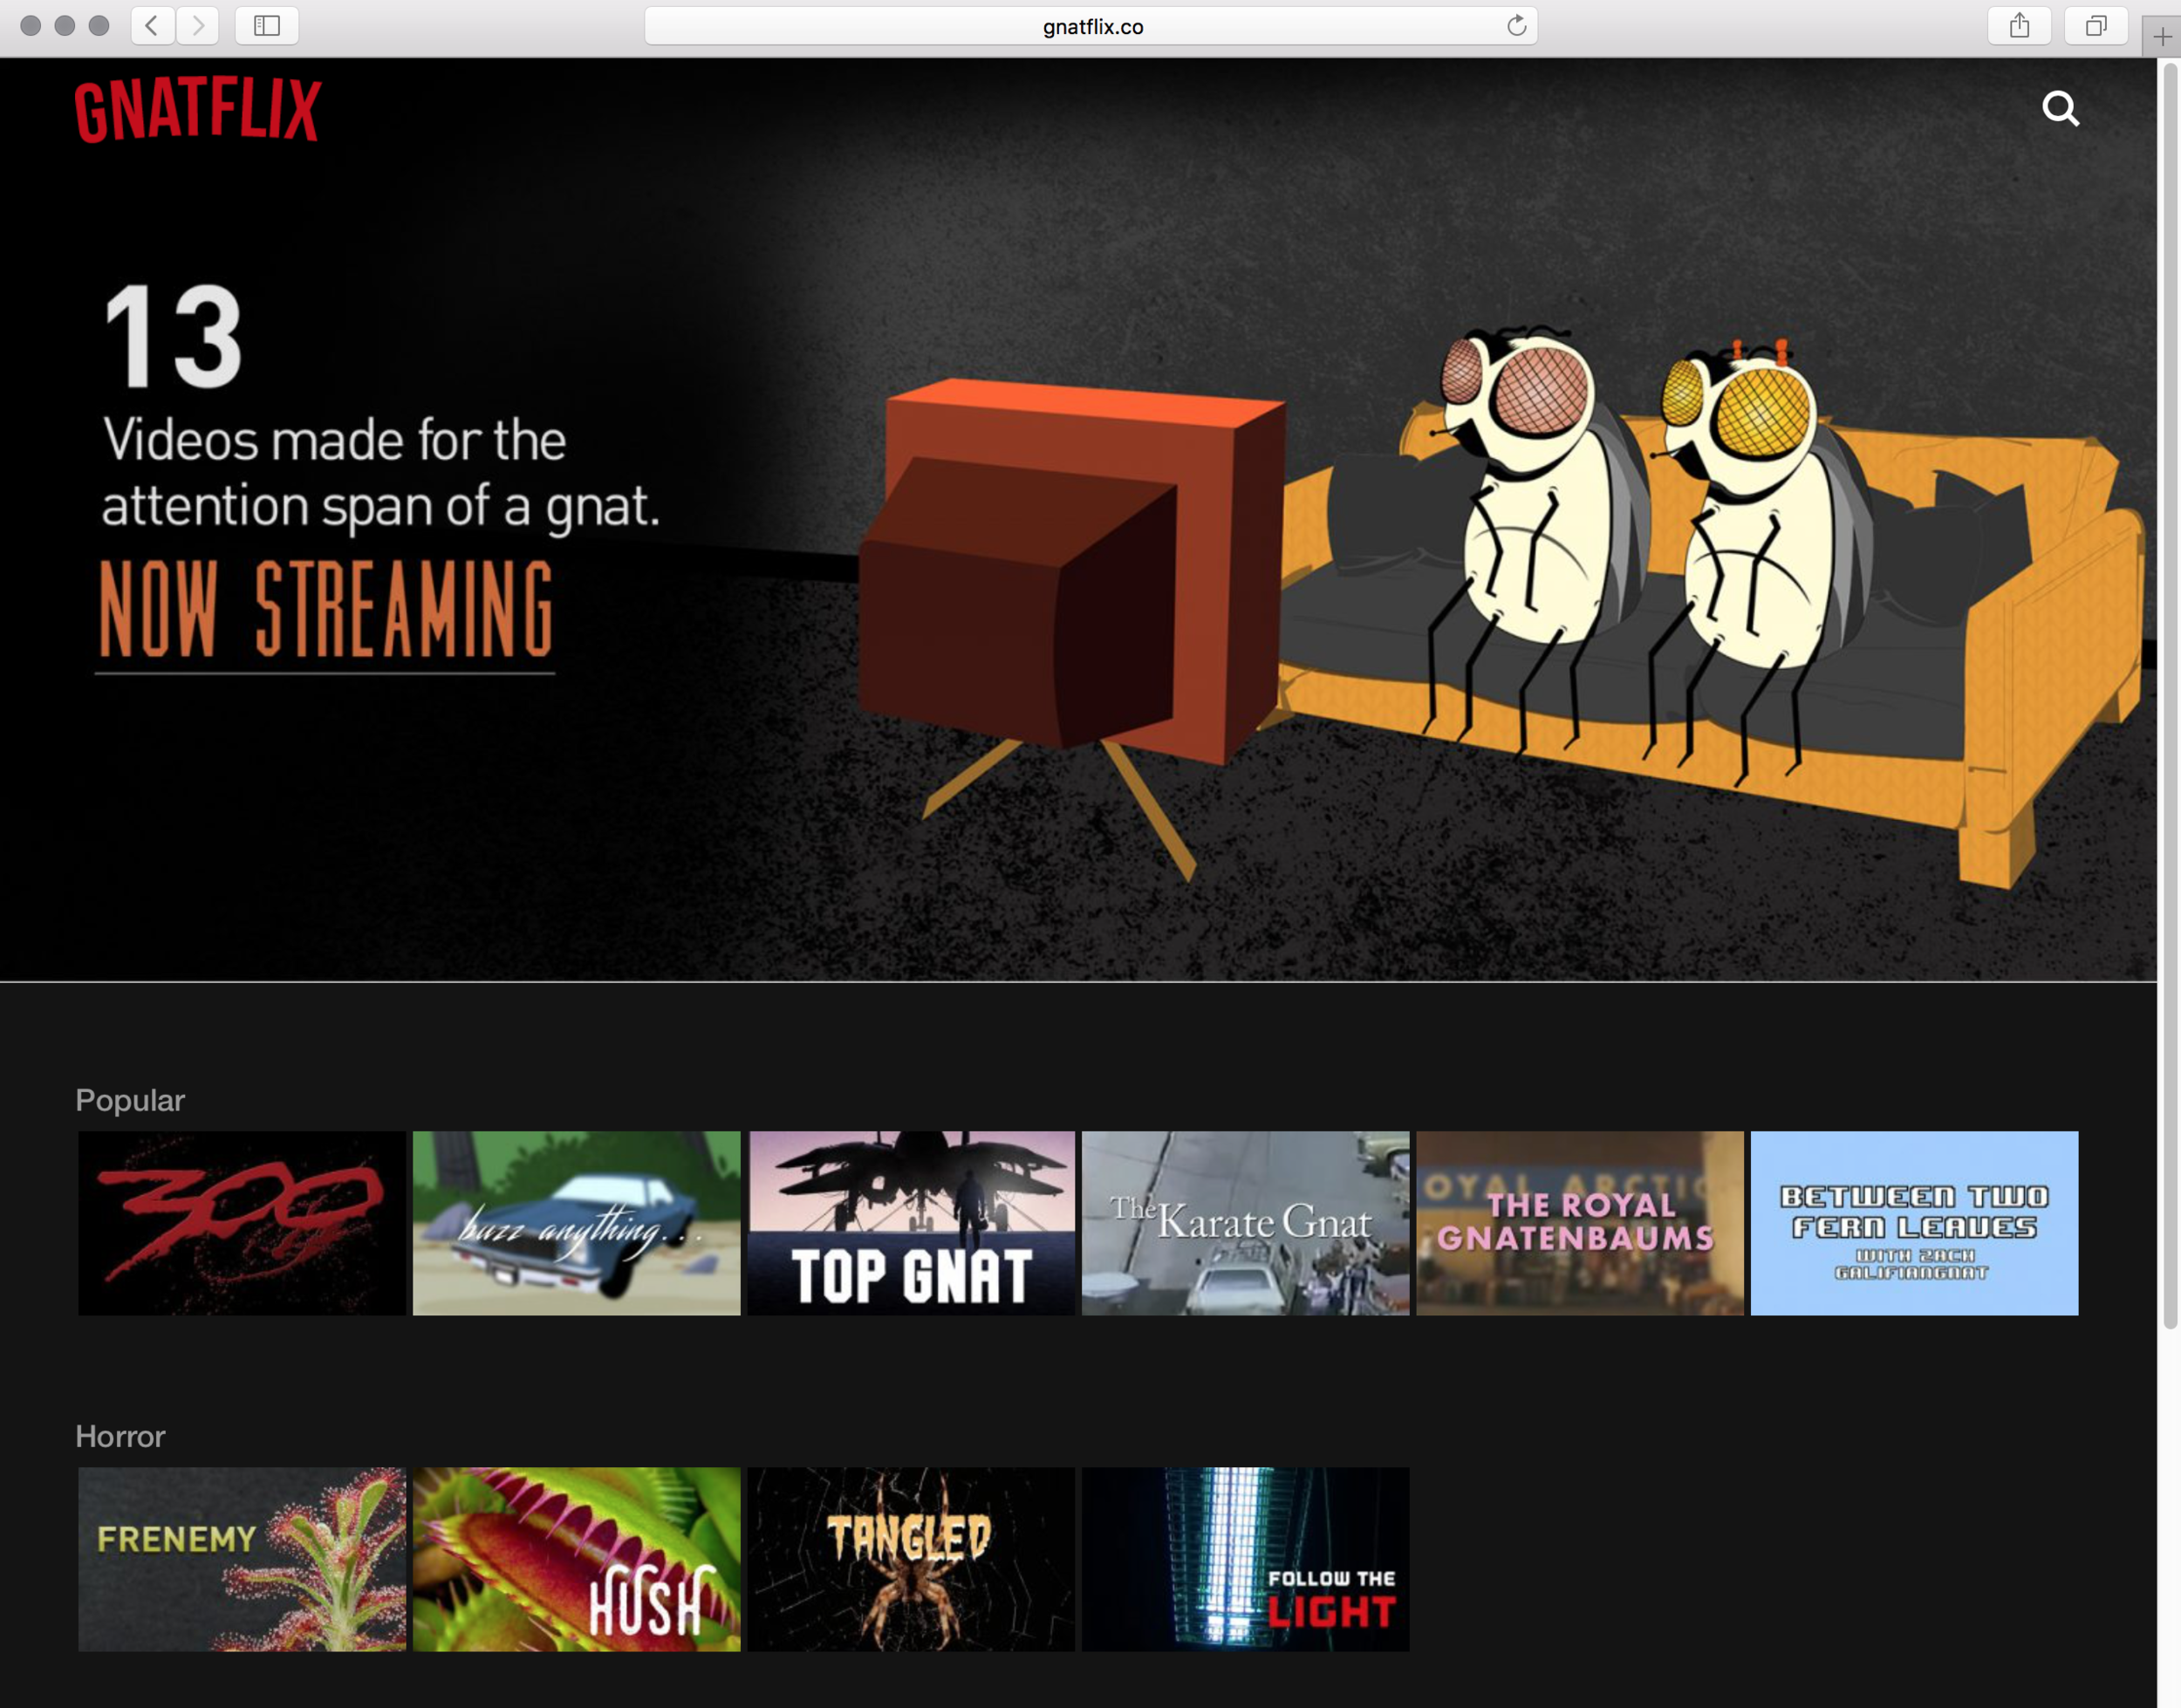The height and width of the screenshot is (1708, 2181).
Task: Open a new tab with the plus button
Action: click(2161, 38)
